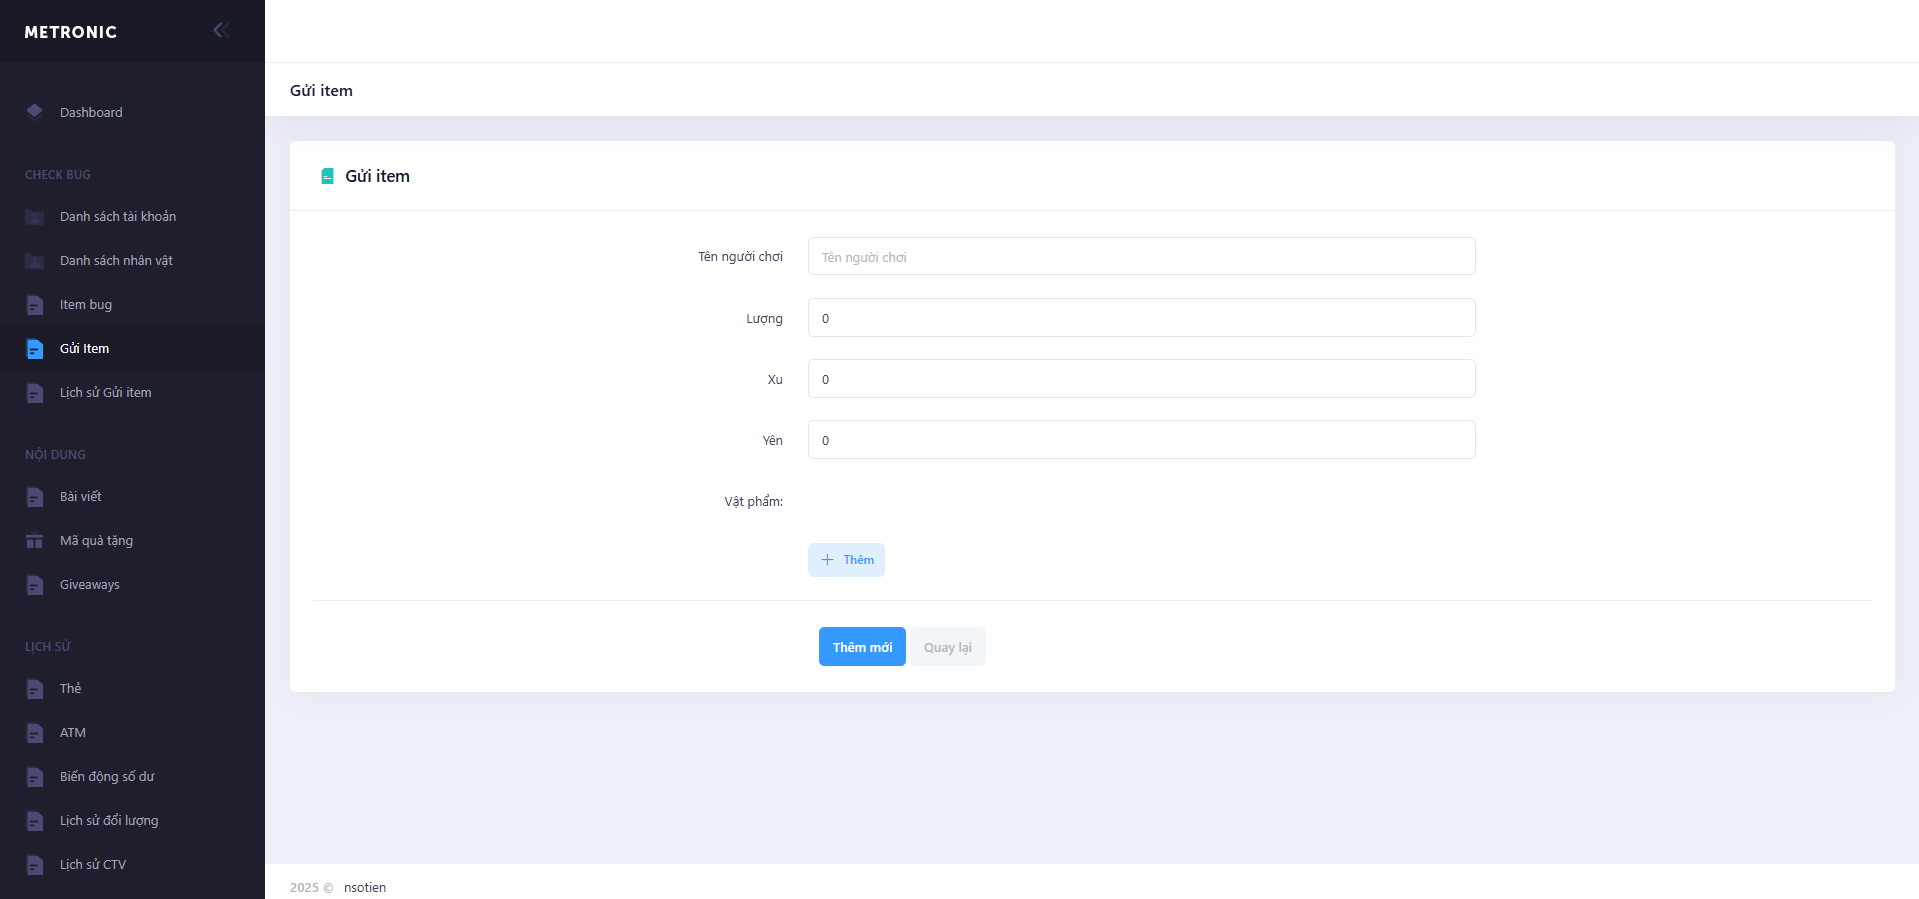Screen dimensions: 1919x899
Task: Click Gửi item page header title
Action: pyautogui.click(x=321, y=90)
